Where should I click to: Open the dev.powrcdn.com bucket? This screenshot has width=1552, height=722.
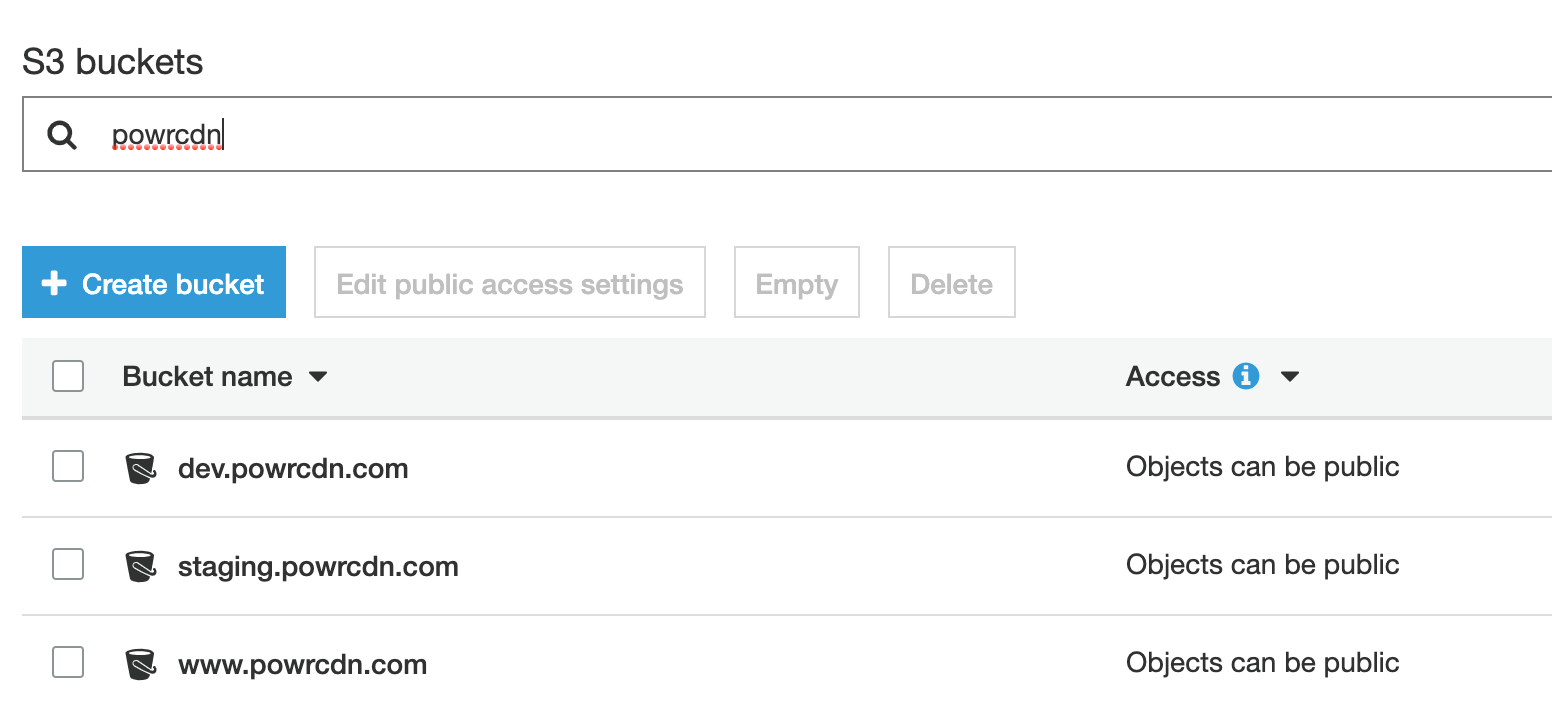293,468
